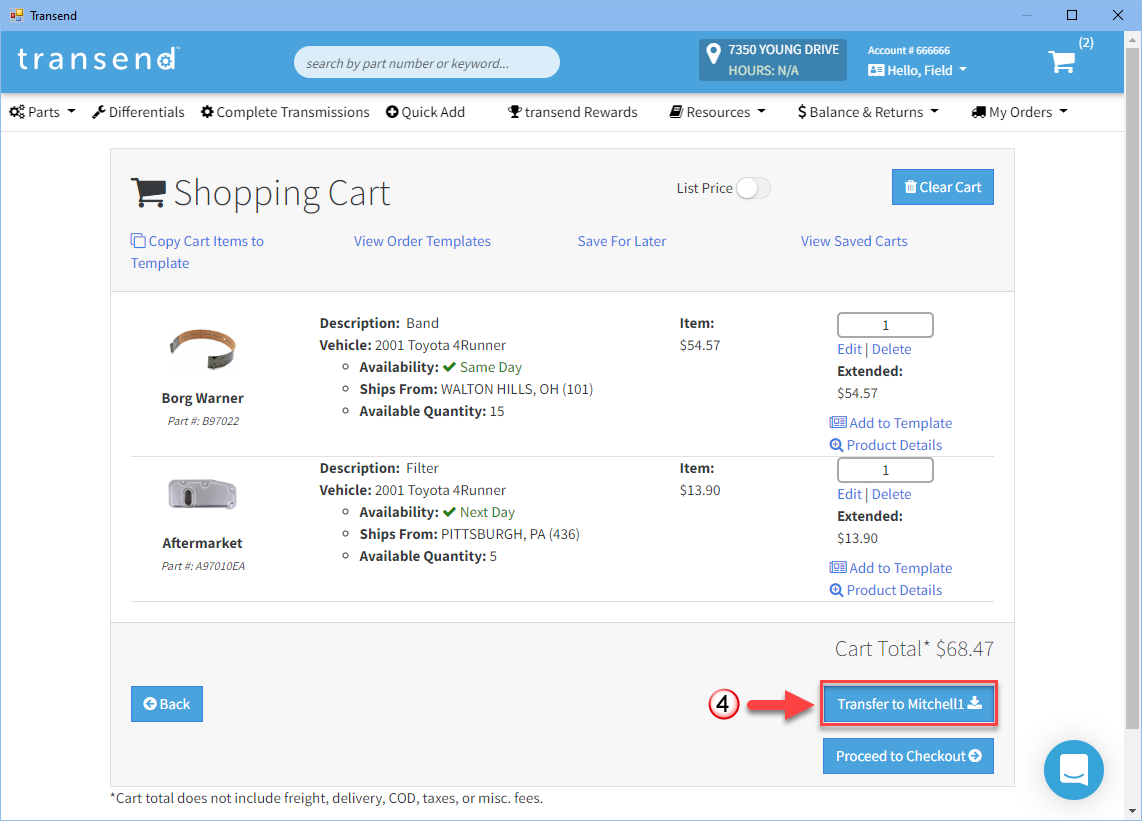The image size is (1142, 821).
Task: Click the Borg Warner band thumbnail
Action: pyautogui.click(x=202, y=349)
